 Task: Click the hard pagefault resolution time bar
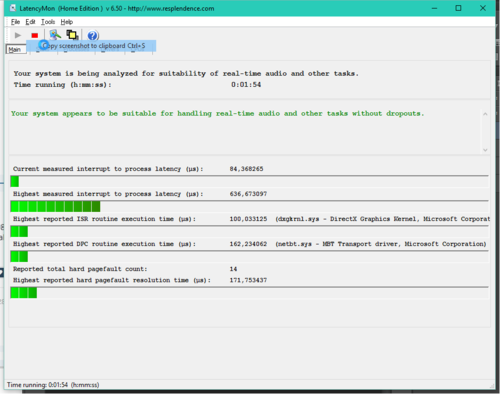pos(249,292)
